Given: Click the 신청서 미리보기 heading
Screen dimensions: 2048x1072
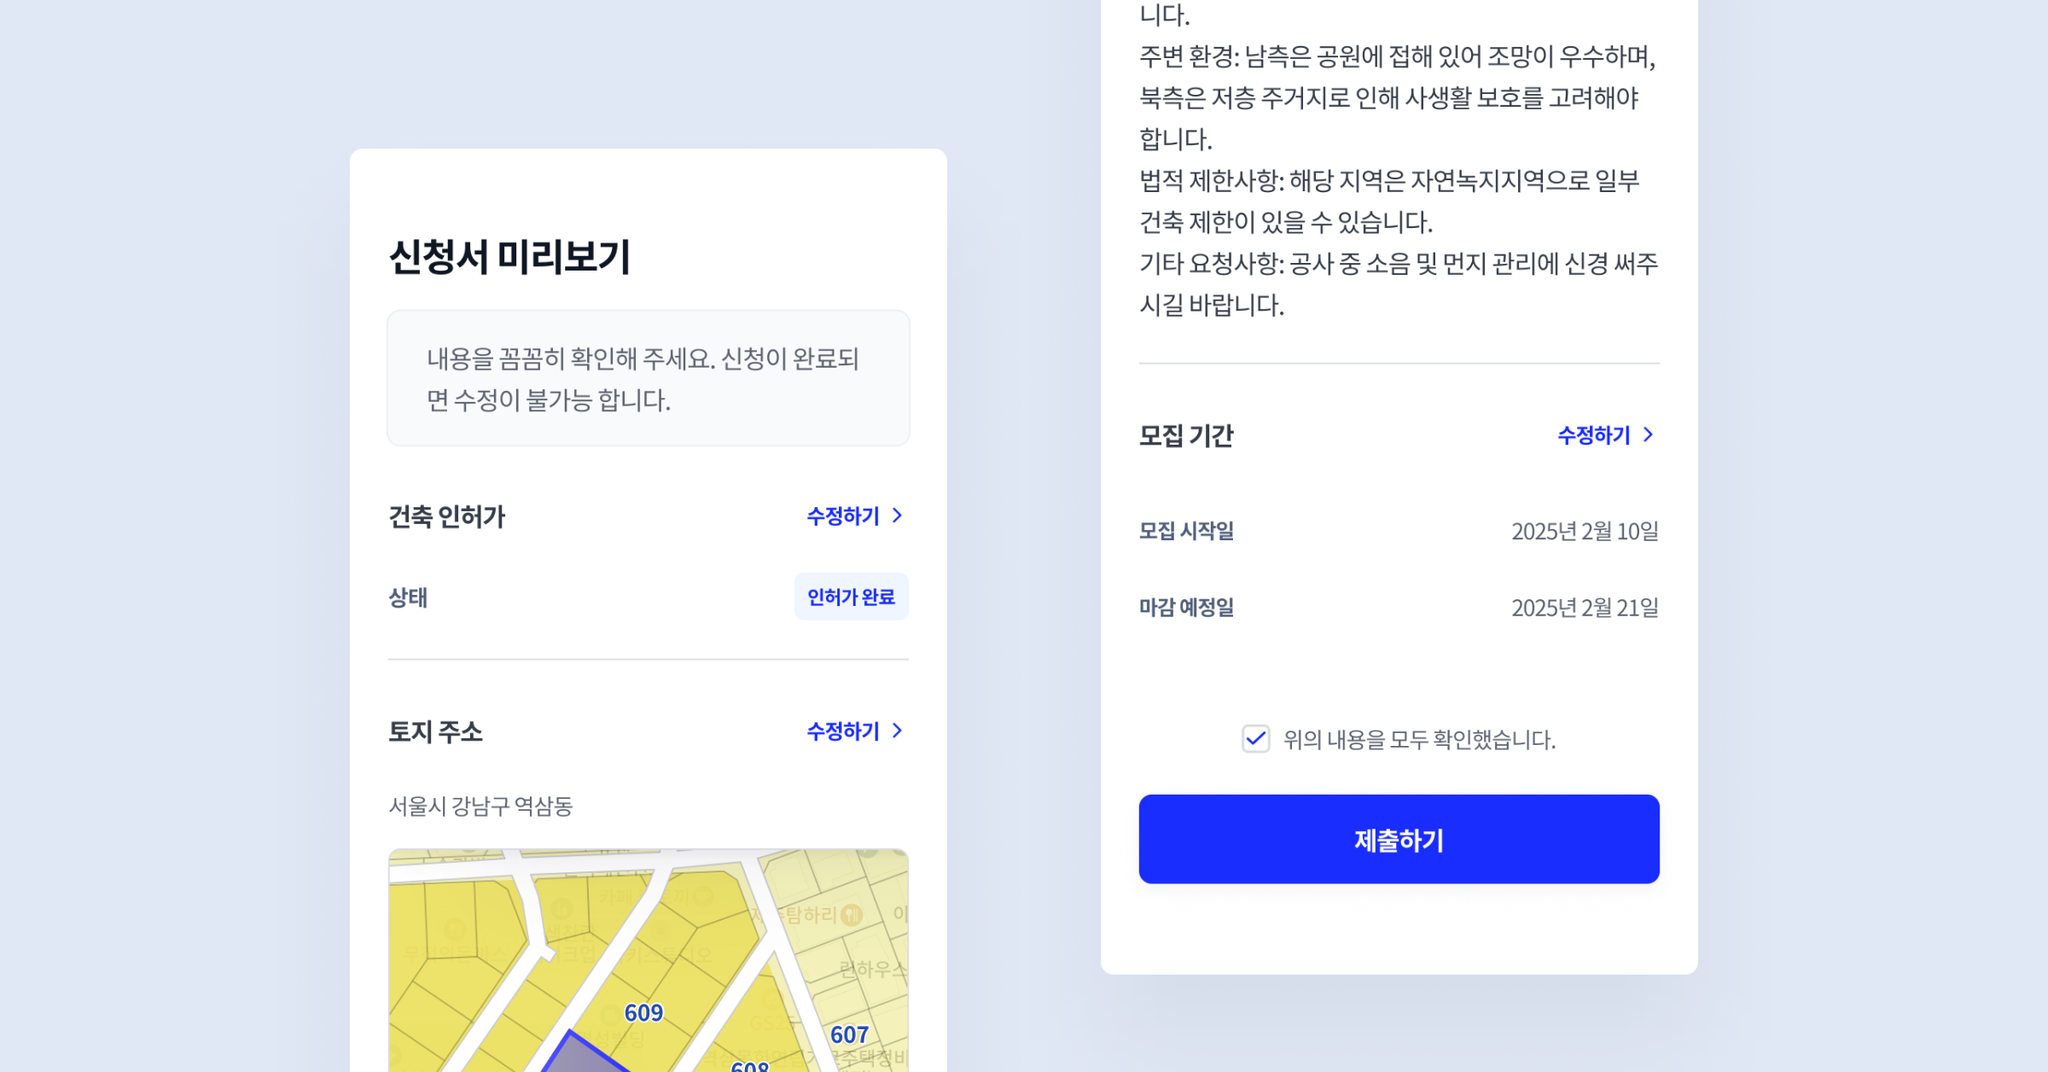Looking at the screenshot, I should click(509, 257).
